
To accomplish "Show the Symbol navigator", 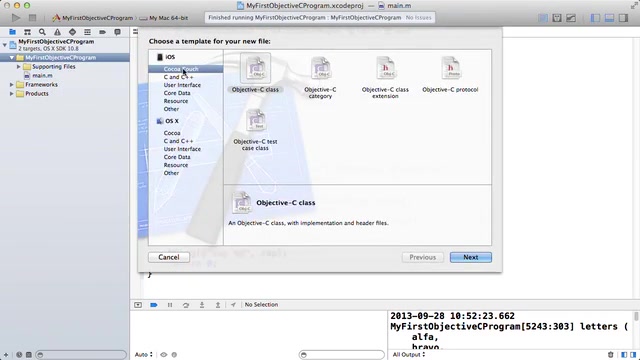I will pos(27,32).
